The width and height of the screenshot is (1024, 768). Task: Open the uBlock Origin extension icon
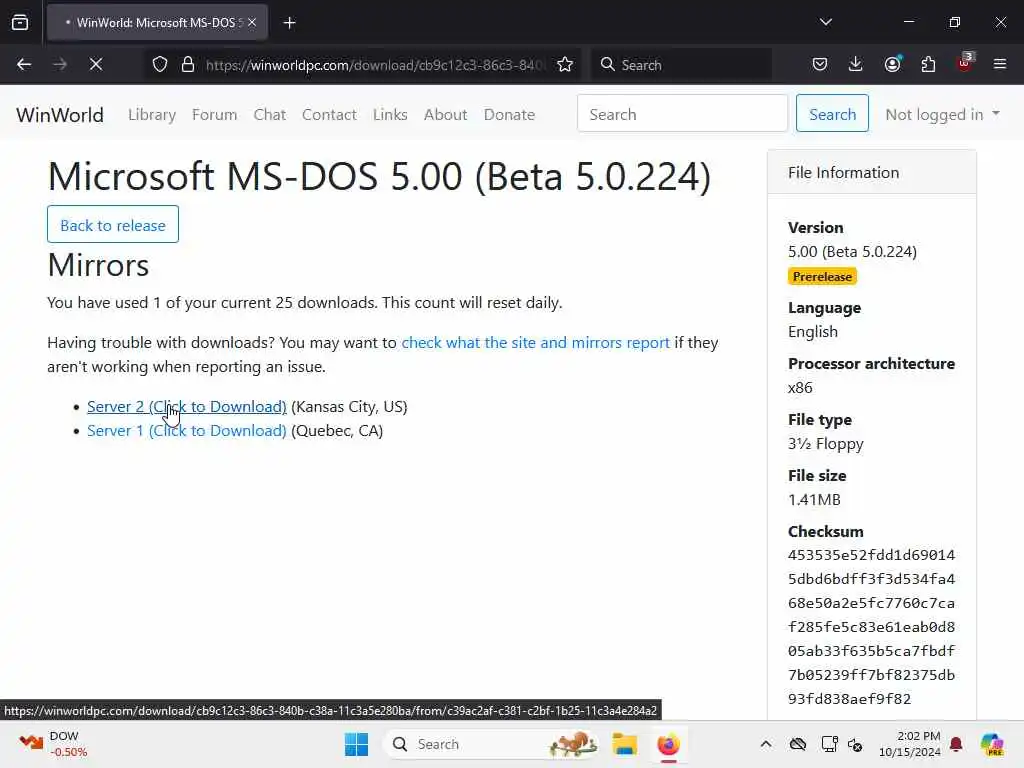click(x=965, y=63)
